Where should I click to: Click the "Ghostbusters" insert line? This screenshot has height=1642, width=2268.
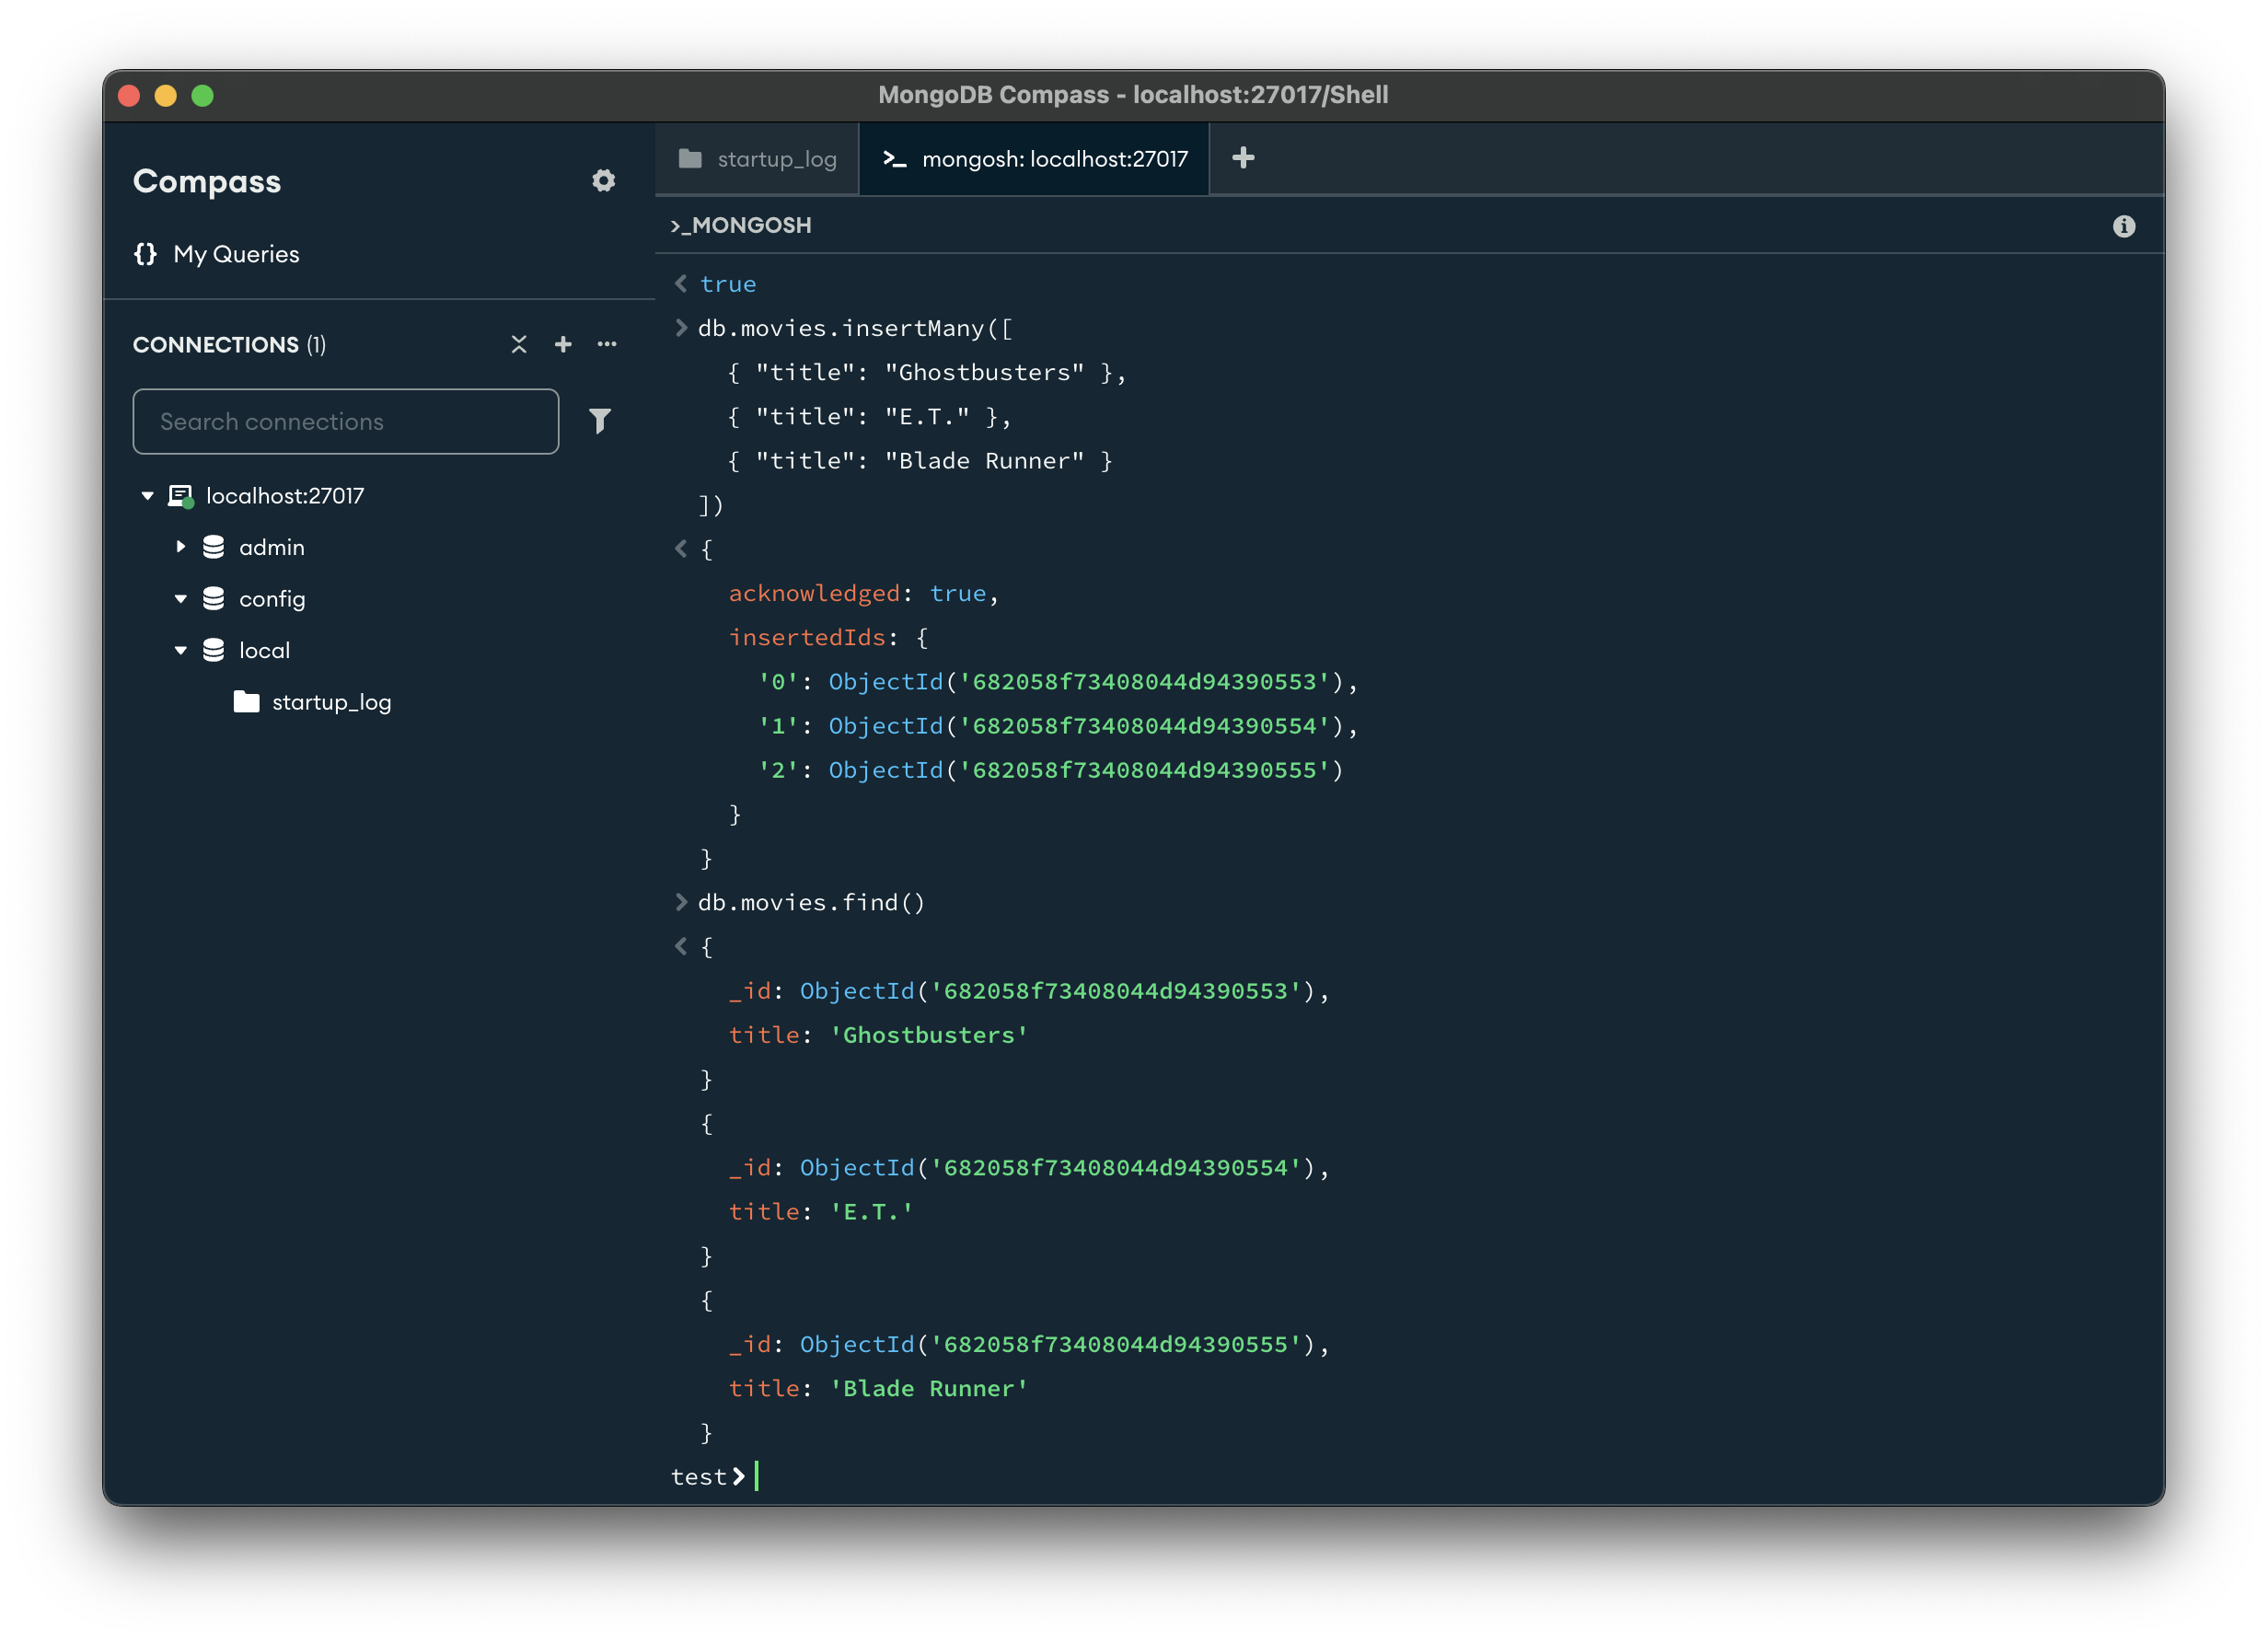(927, 372)
